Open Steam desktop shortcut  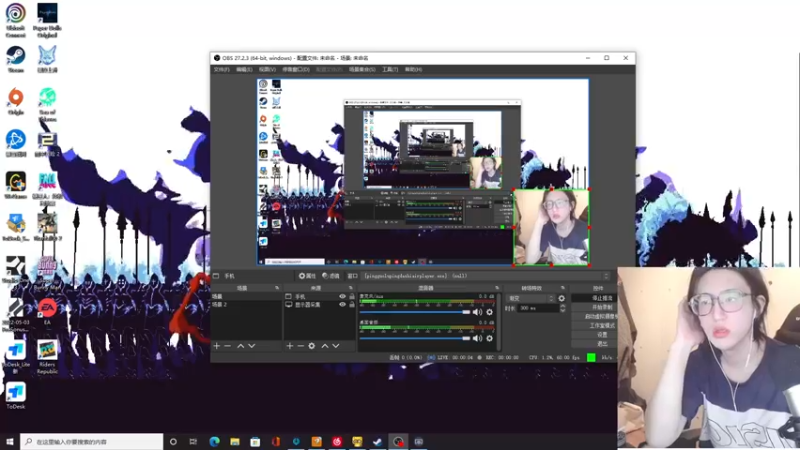click(x=16, y=60)
